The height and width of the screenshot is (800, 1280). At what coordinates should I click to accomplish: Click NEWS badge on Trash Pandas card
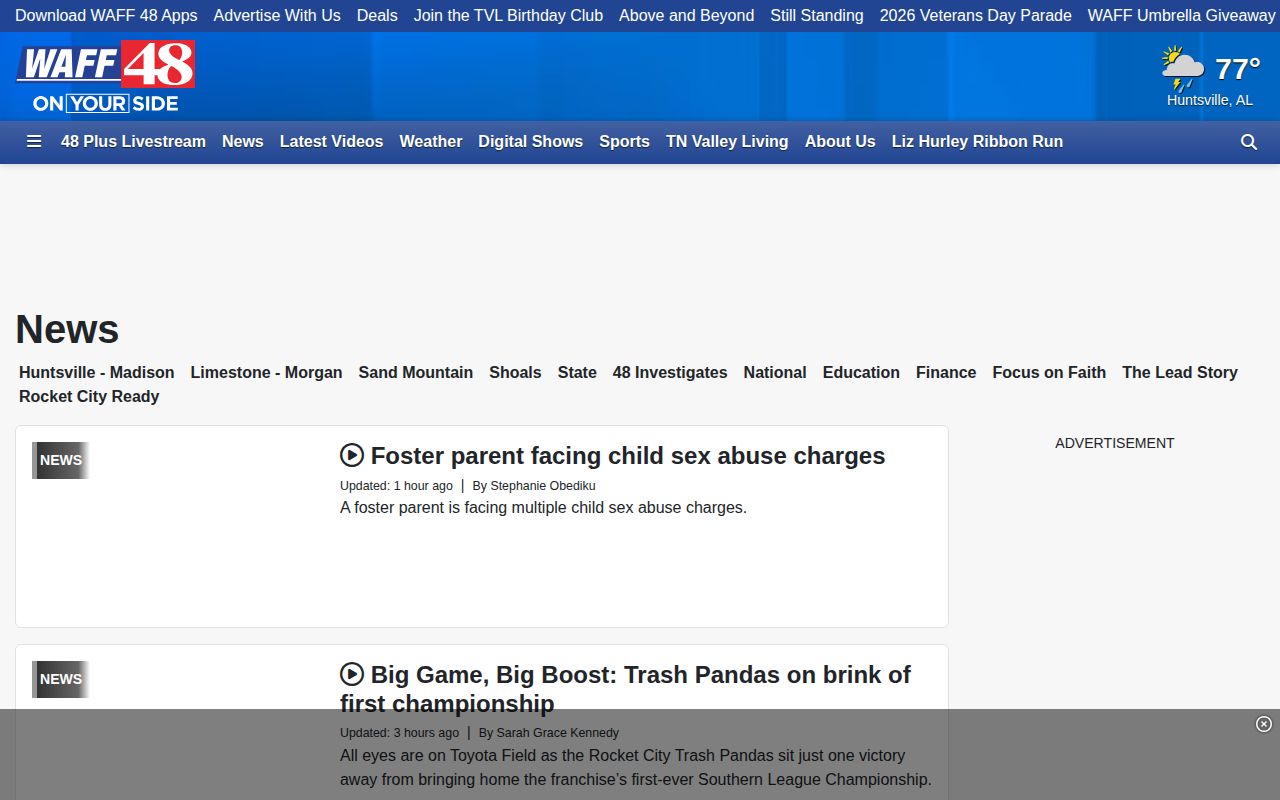61,679
